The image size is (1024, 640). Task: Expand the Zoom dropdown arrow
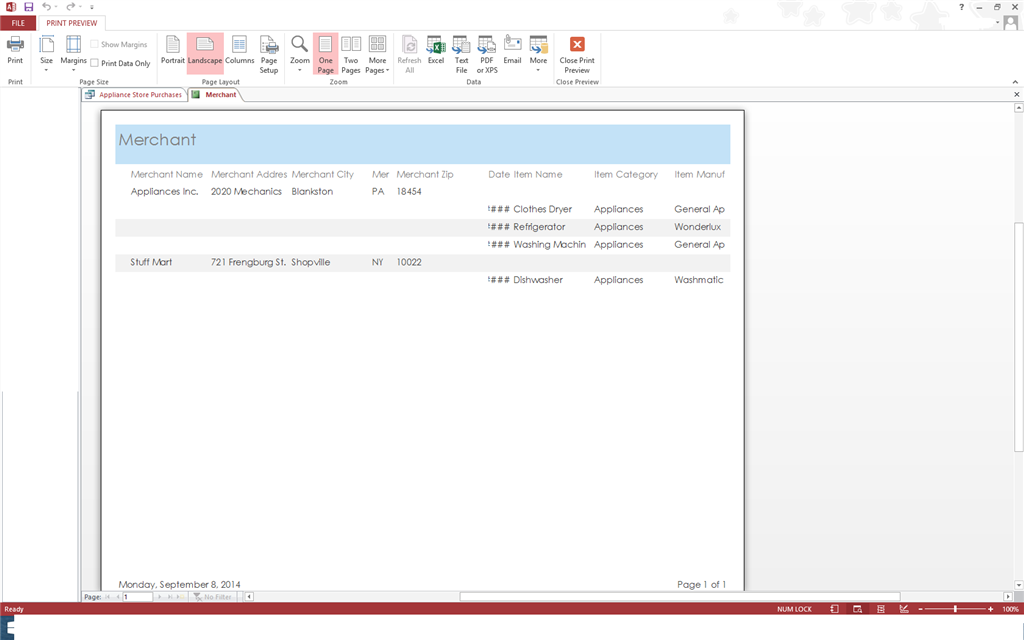[x=300, y=69]
